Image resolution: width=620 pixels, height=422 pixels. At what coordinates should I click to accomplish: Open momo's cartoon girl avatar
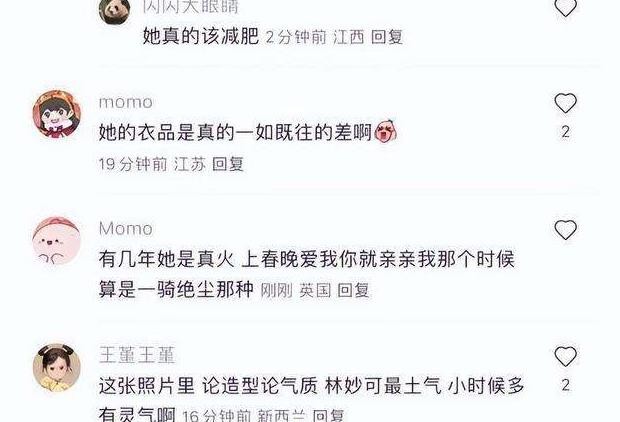(57, 114)
